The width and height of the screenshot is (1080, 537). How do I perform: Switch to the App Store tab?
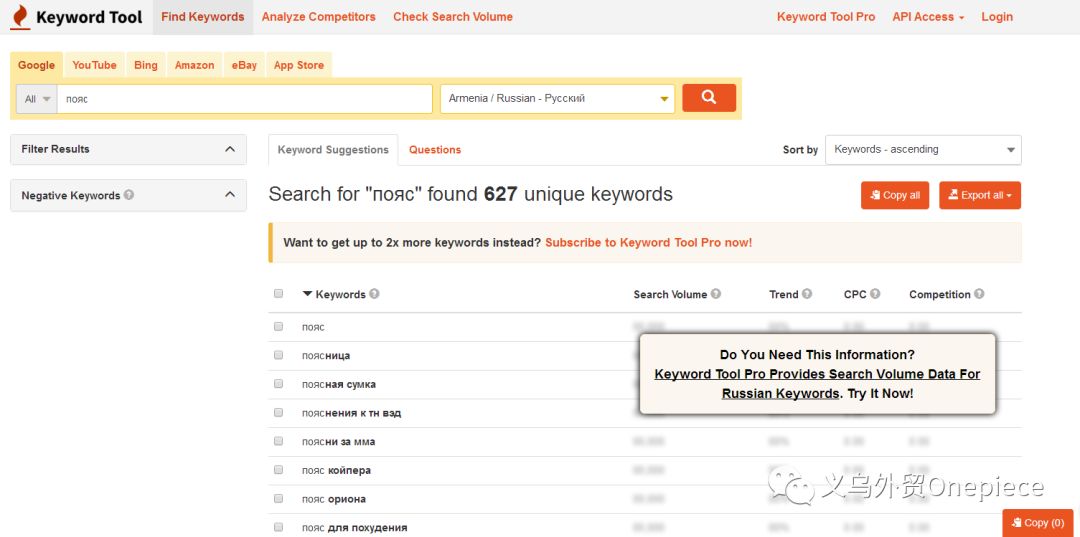click(298, 65)
